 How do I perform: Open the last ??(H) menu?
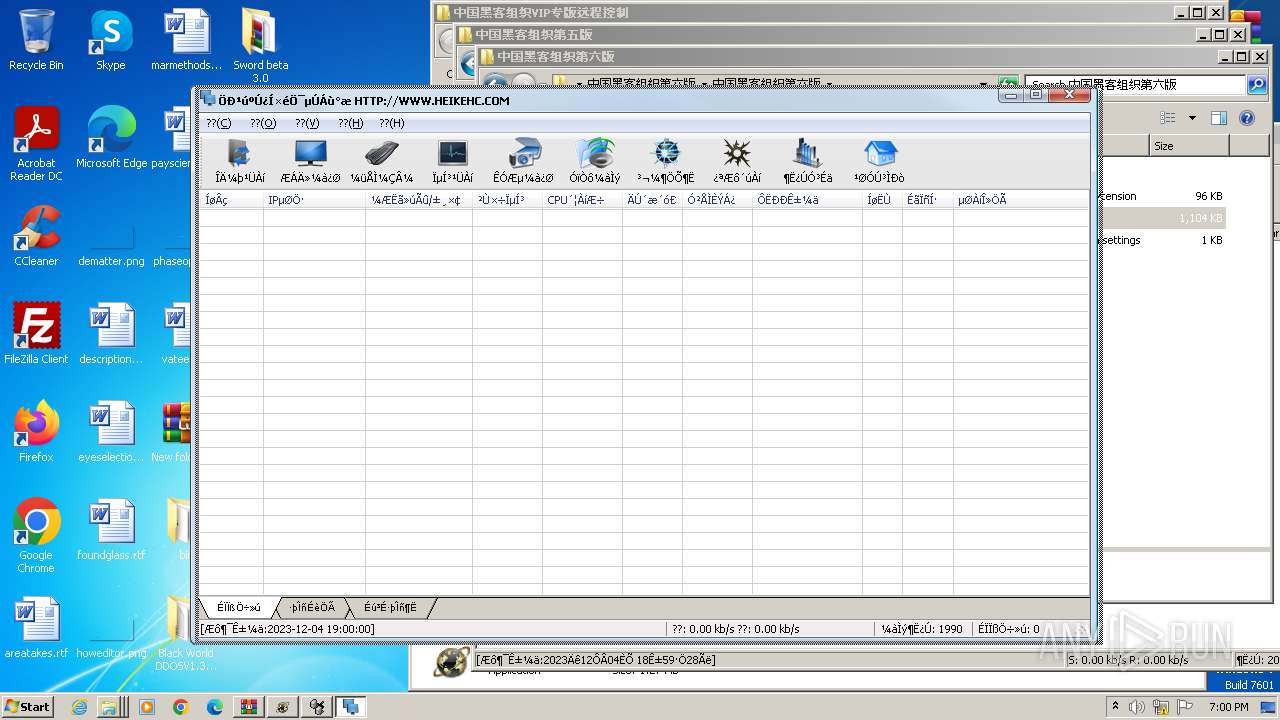pyautogui.click(x=392, y=123)
